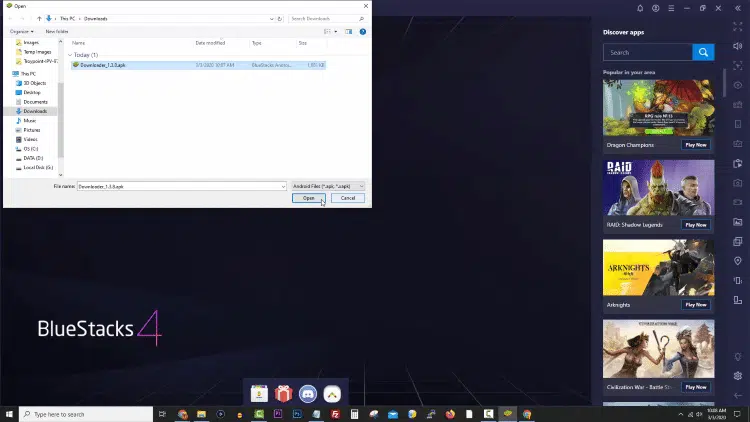Click the Discover apps panel scrollbar
This screenshot has width=750, height=422.
point(724,82)
